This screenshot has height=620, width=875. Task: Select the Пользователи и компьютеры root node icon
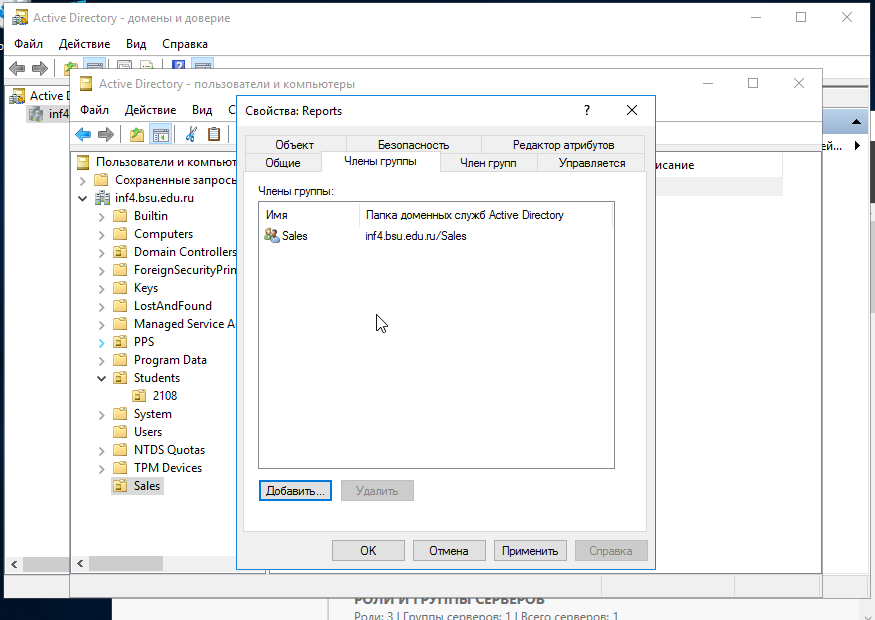click(83, 162)
